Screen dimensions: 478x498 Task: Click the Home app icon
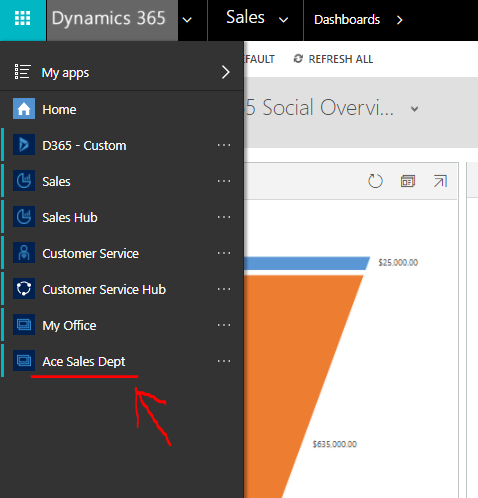(x=24, y=109)
